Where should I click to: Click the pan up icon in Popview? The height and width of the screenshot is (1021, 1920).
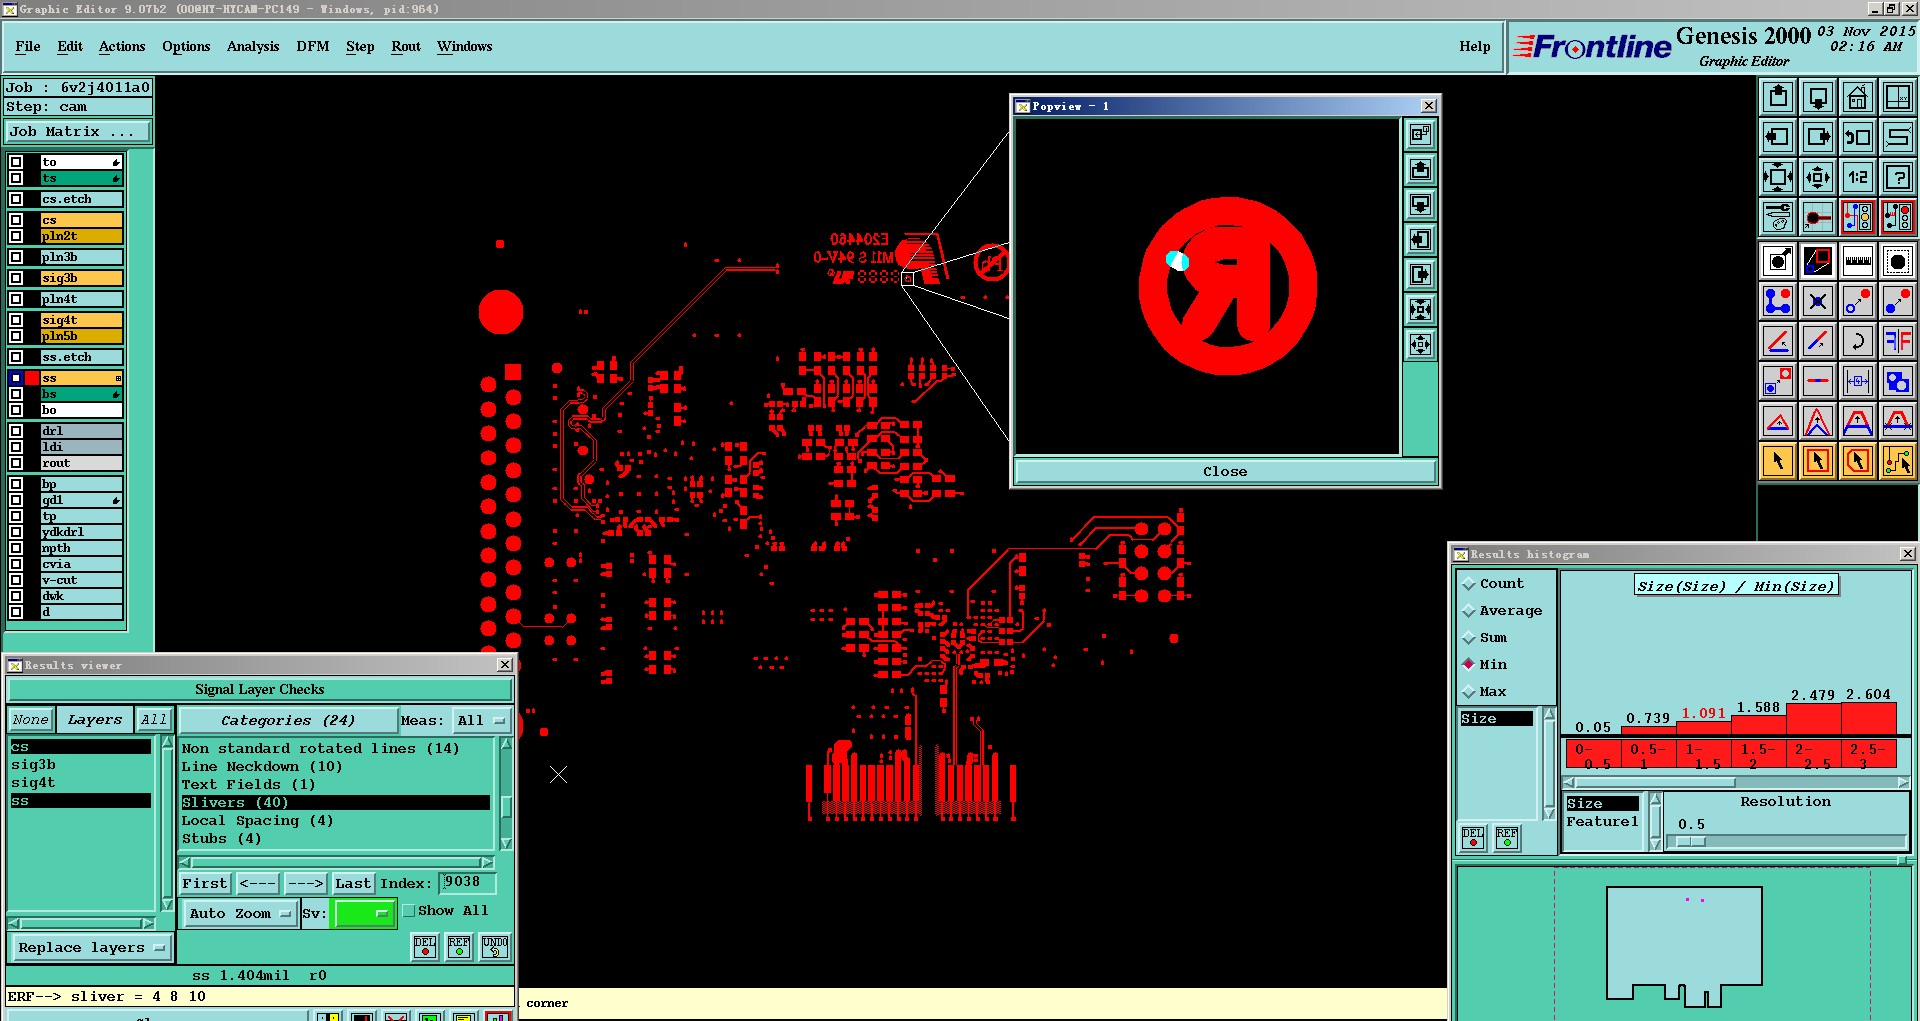[x=1420, y=170]
